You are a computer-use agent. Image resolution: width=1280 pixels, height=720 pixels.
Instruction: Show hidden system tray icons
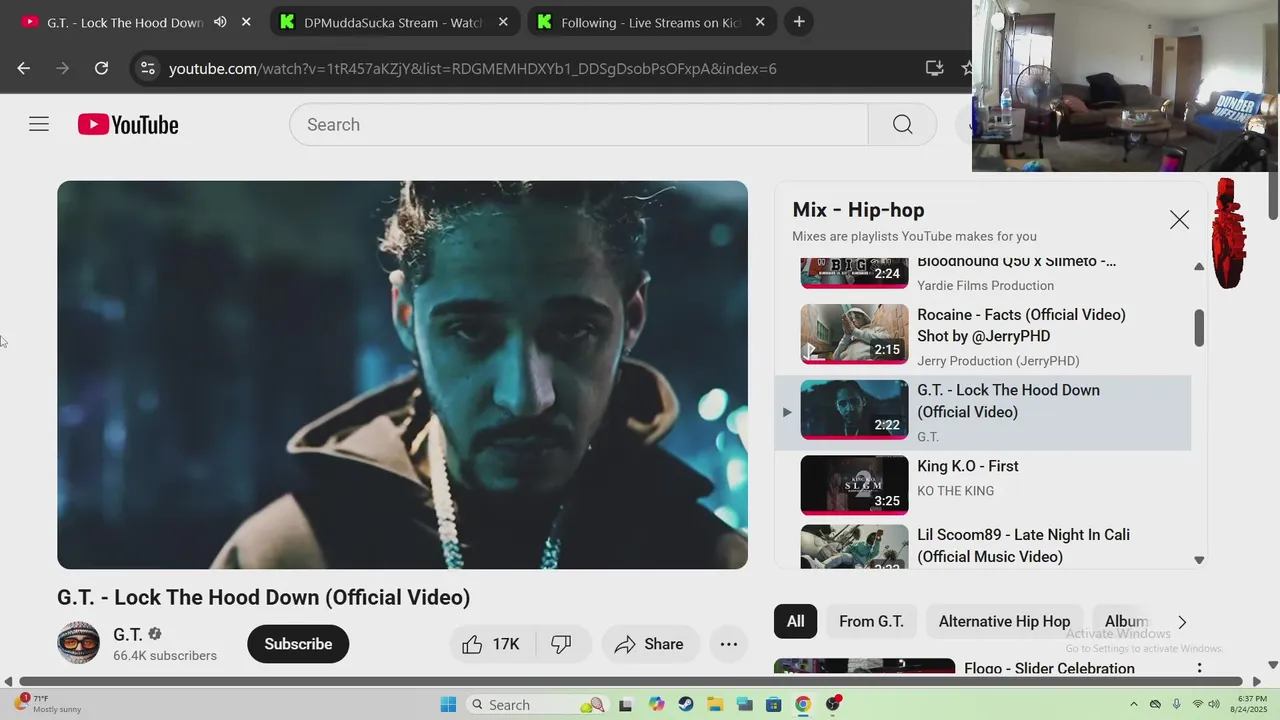coord(1134,704)
